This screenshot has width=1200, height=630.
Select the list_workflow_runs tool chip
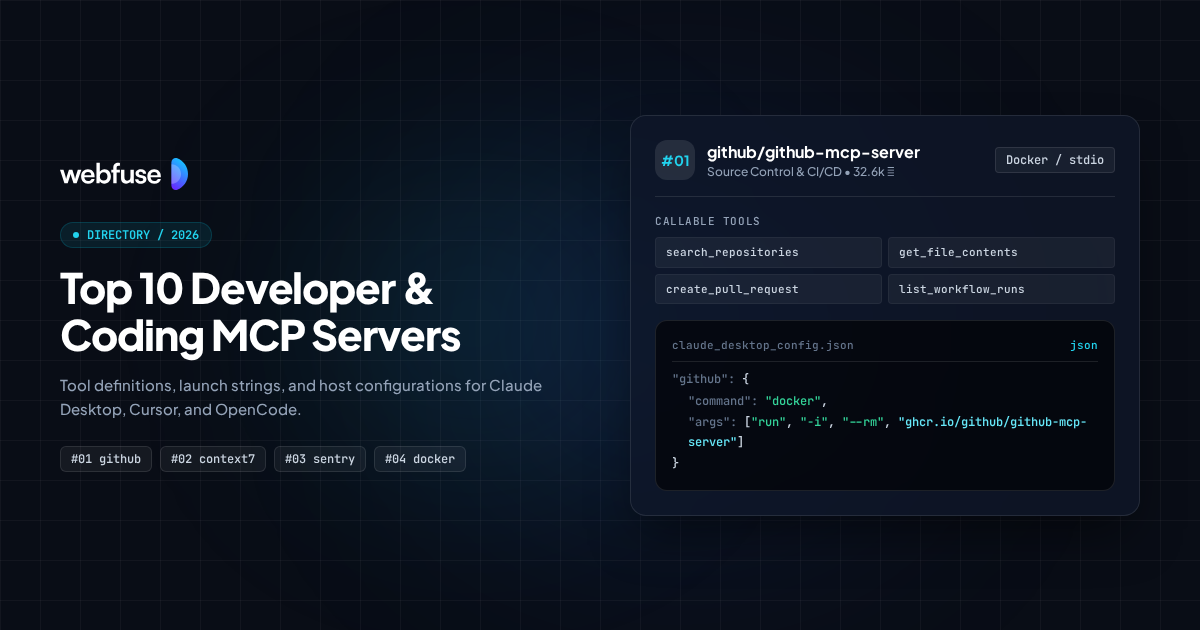1001,289
